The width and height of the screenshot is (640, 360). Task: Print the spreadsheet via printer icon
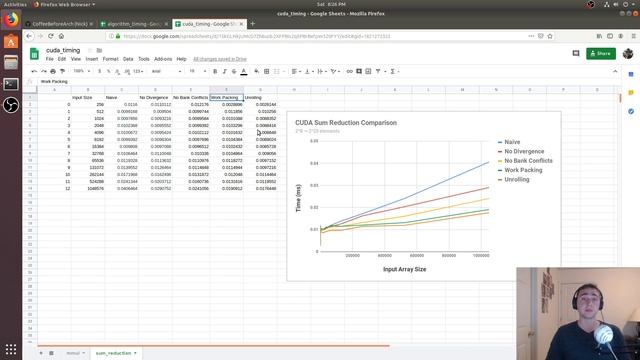53,71
